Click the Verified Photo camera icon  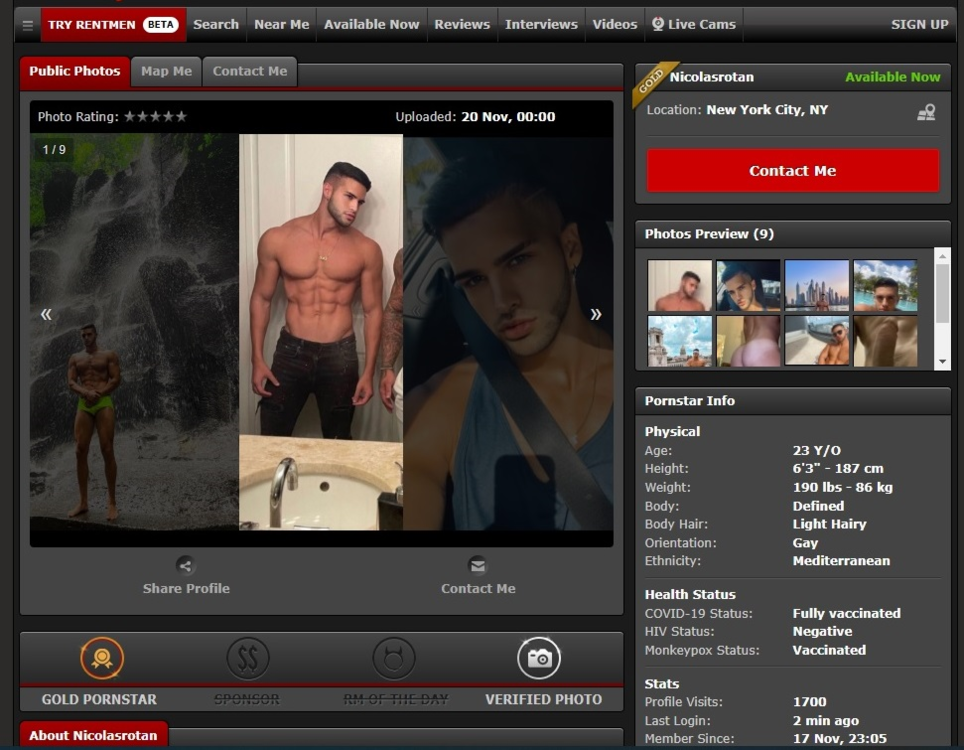click(539, 658)
